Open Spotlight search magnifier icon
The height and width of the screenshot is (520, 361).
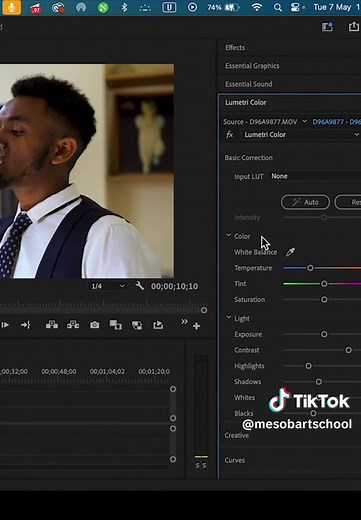point(277,7)
